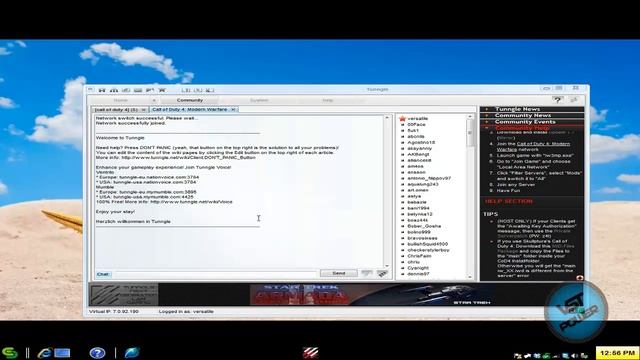Image resolution: width=640 pixels, height=360 pixels.
Task: Click into the Chat message input field
Action: [x=215, y=274]
